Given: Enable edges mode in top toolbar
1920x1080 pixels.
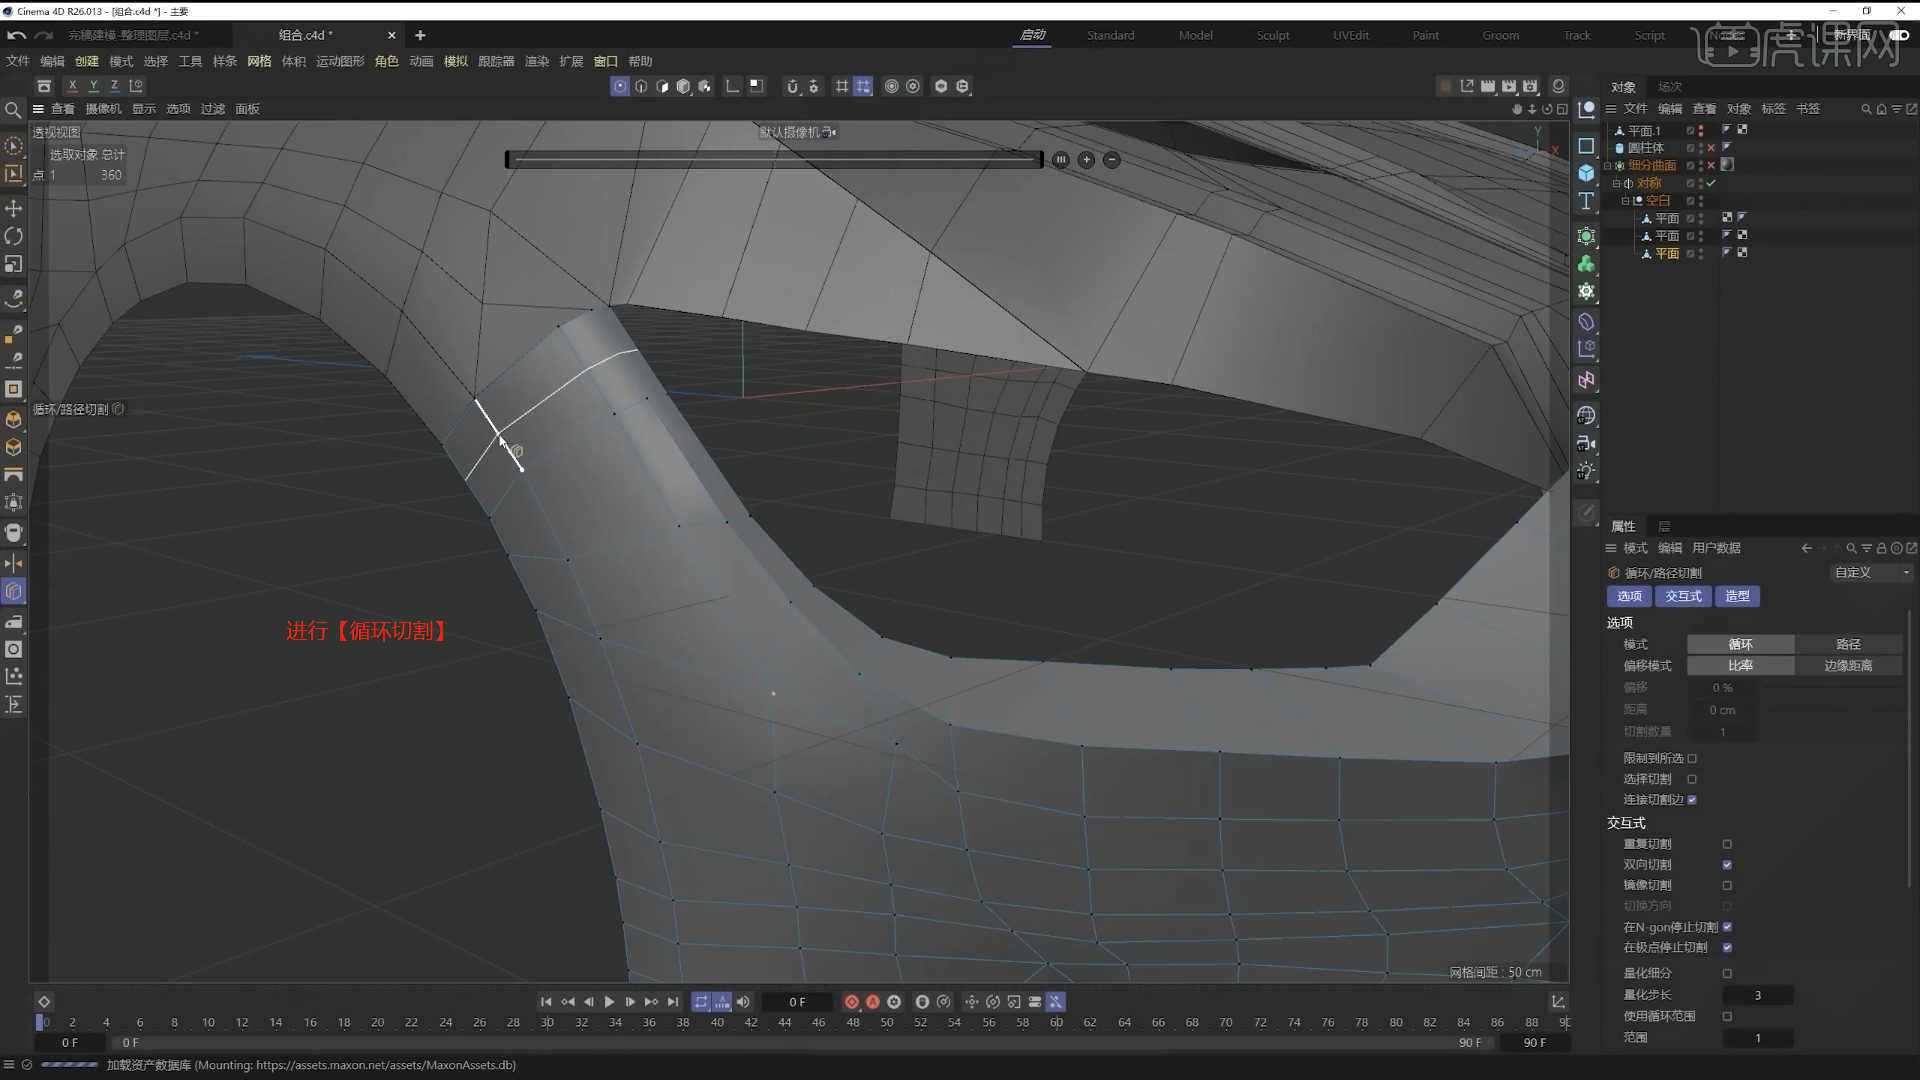Looking at the screenshot, I should (641, 87).
